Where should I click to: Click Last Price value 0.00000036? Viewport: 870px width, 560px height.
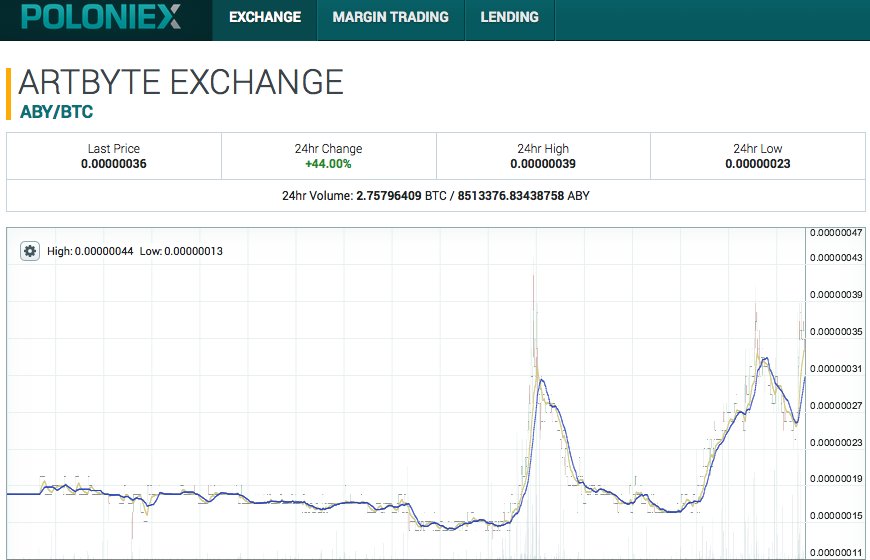(114, 164)
